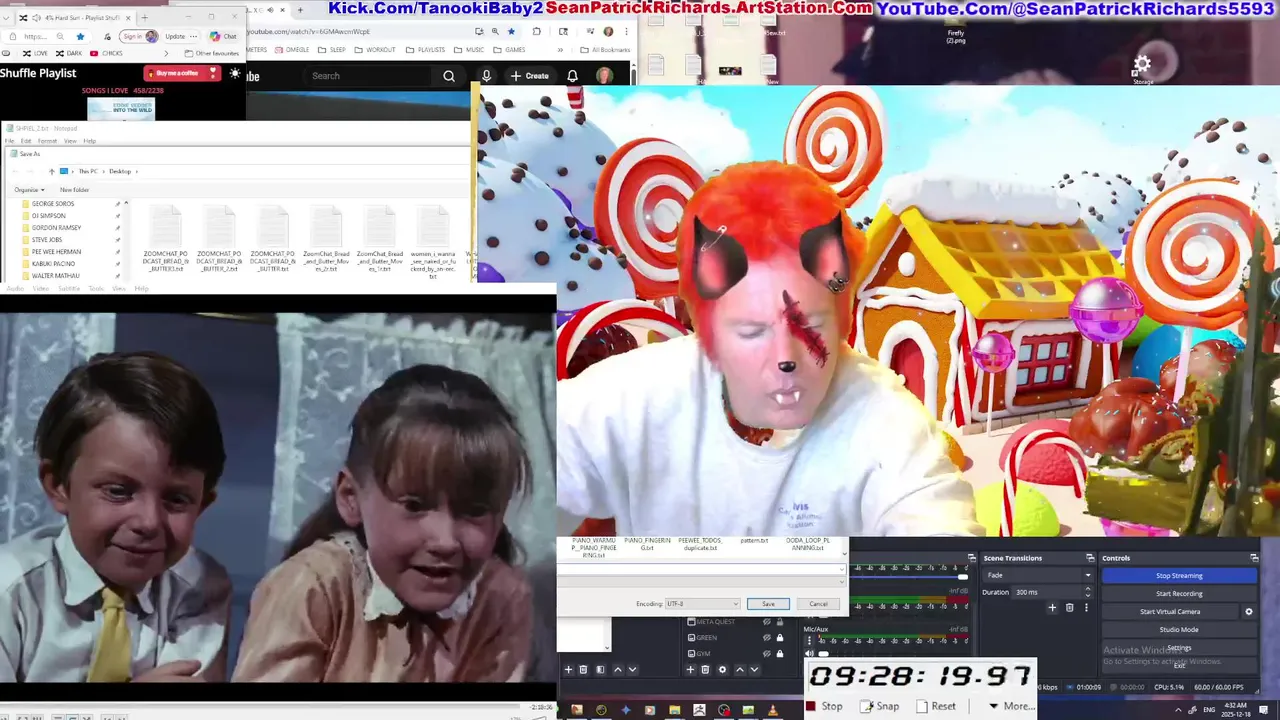1280x720 pixels.
Task: Open Mic/Aux three-dot options in audio mixer
Action: (809, 641)
